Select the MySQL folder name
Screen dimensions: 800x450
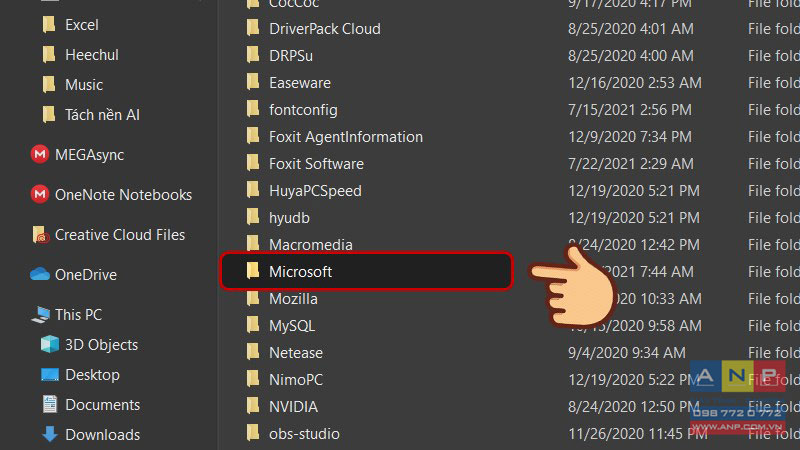coord(292,326)
